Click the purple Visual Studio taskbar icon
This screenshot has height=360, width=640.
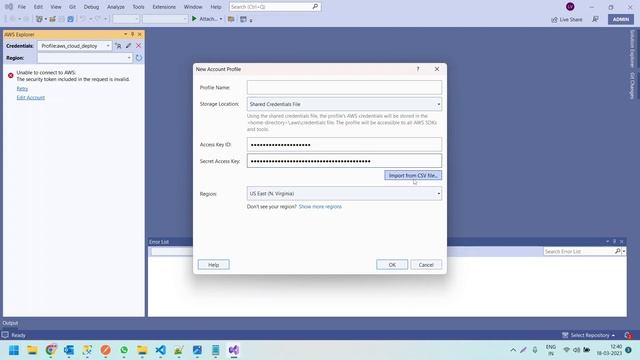pyautogui.click(x=234, y=350)
